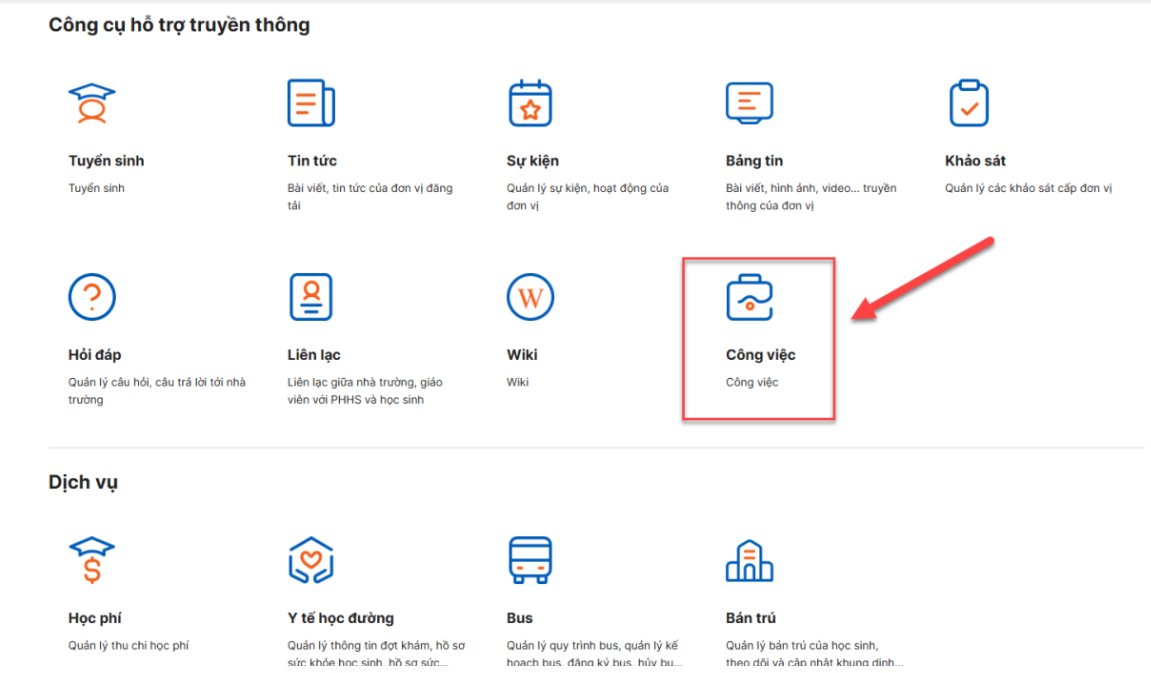Open the Tin tức news icon
The image size is (1151, 673).
310,103
